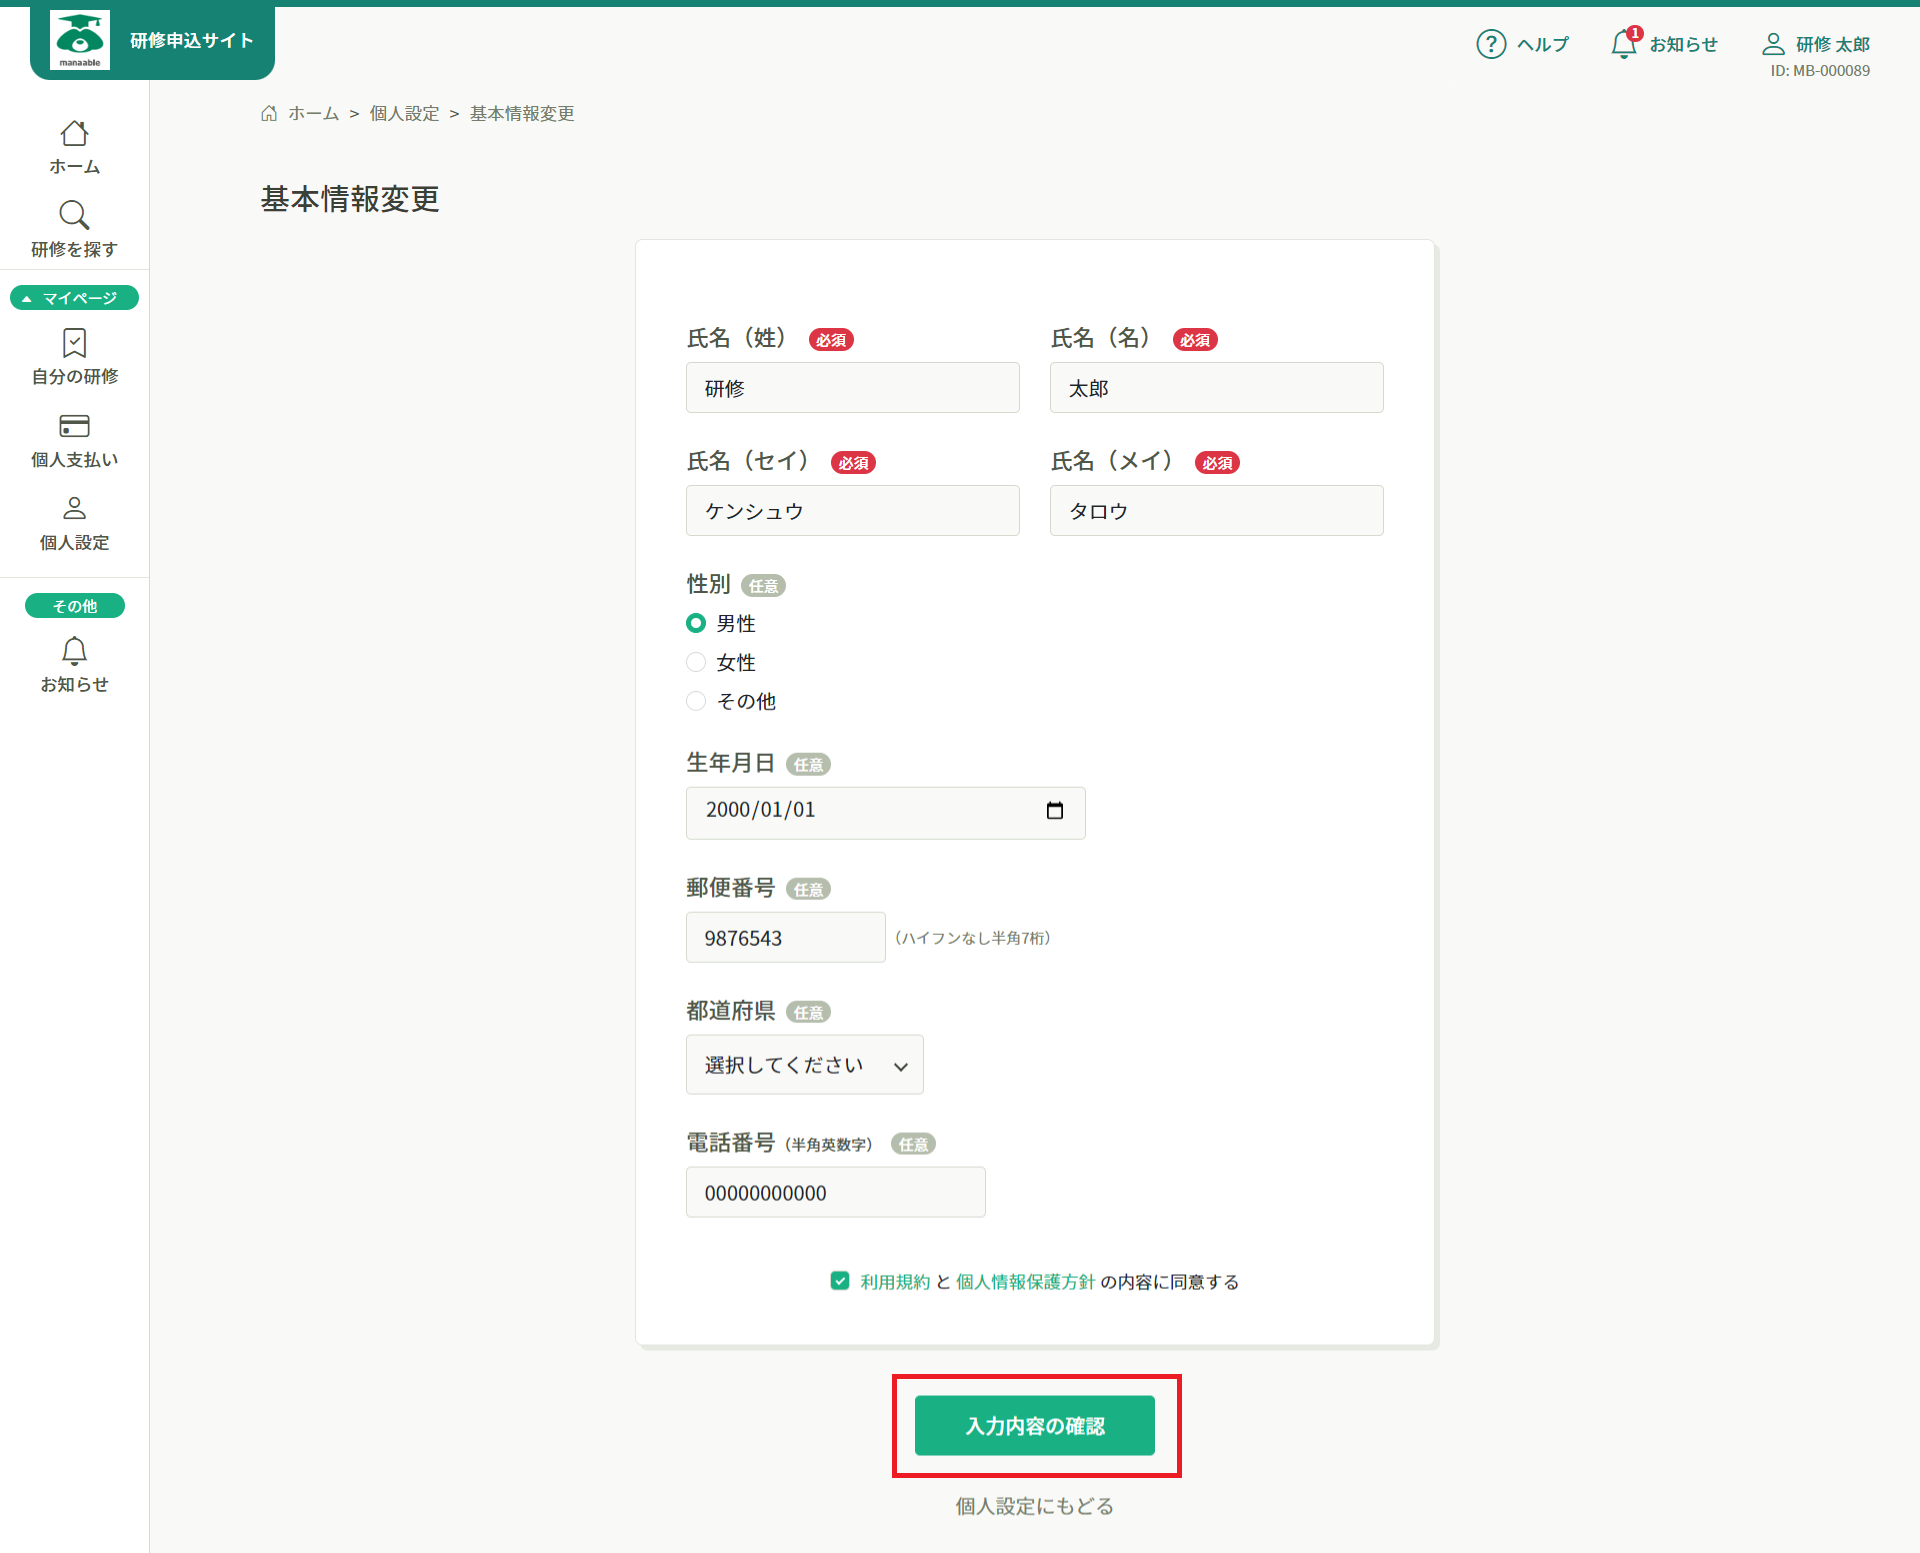
Task: Open 研修を探す search icon in sidebar
Action: tap(74, 215)
